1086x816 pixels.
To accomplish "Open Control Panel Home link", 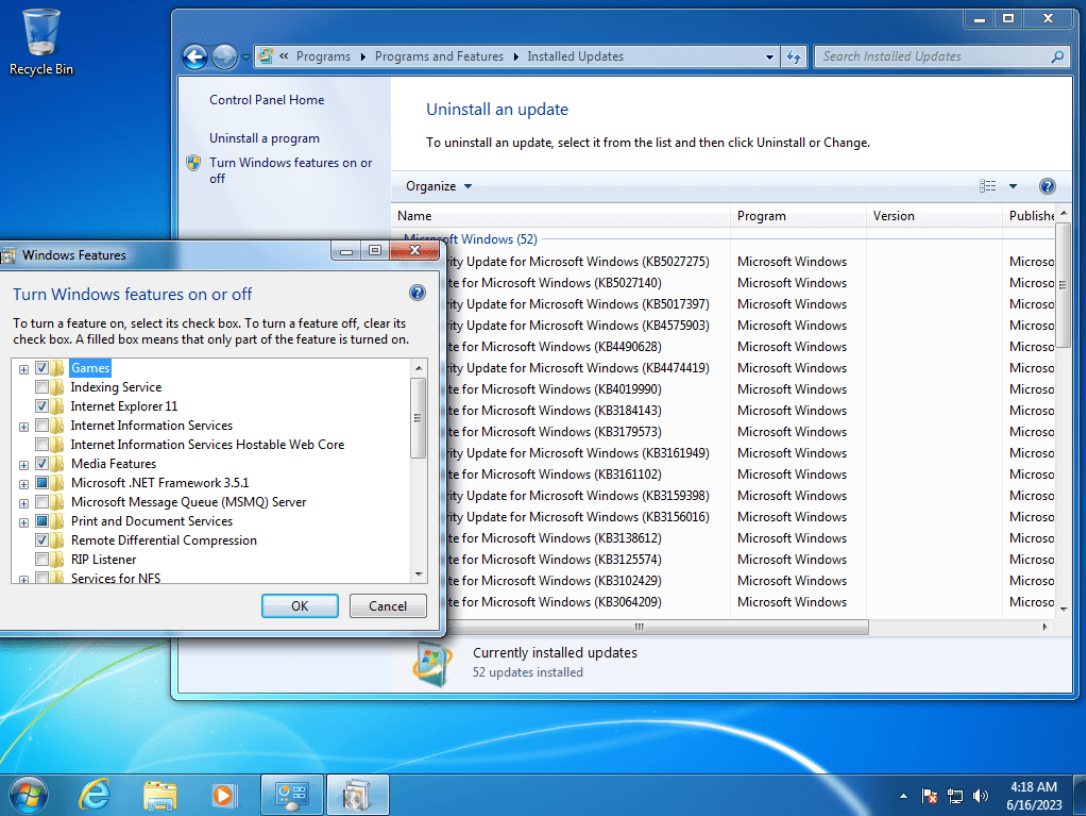I will coord(267,100).
